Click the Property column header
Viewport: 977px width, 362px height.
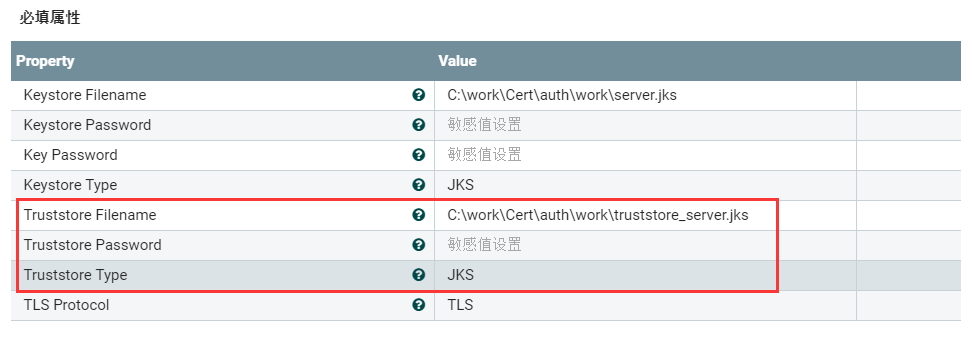(45, 61)
